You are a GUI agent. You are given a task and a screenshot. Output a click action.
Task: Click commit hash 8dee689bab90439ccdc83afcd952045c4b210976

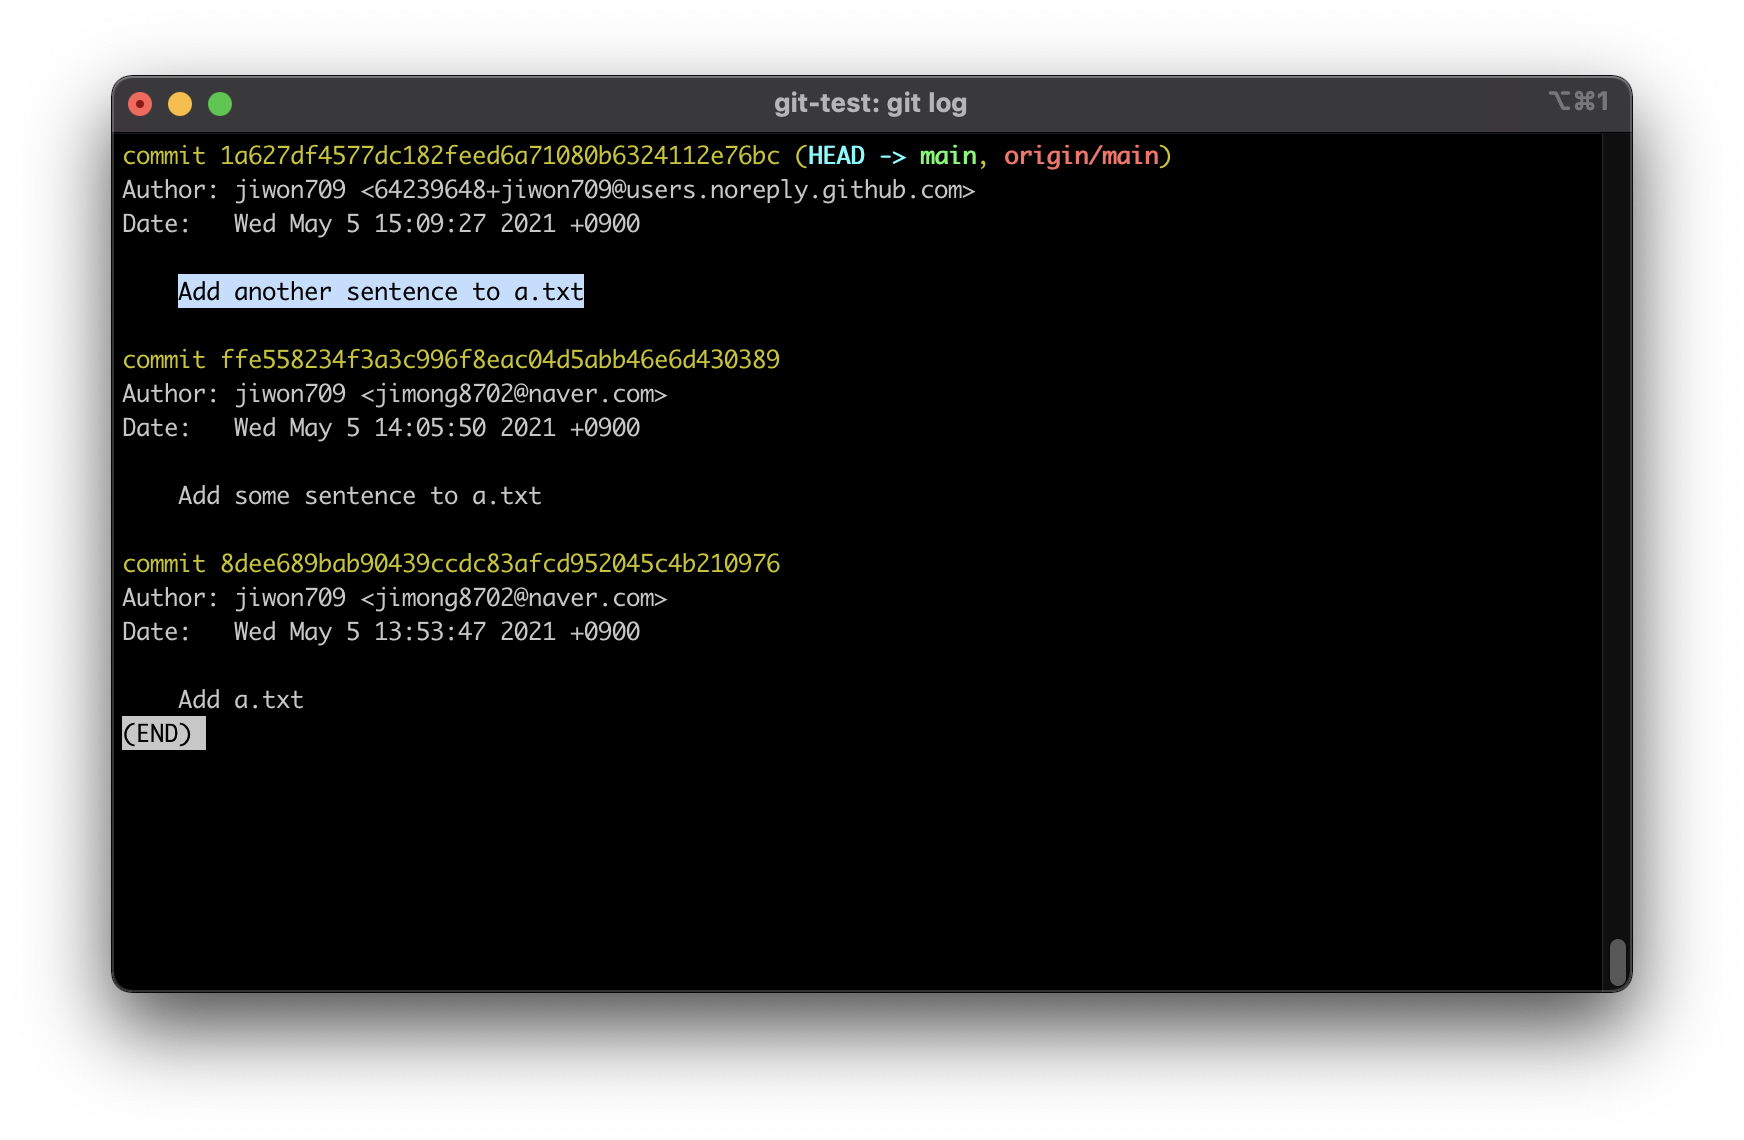pyautogui.click(x=500, y=564)
